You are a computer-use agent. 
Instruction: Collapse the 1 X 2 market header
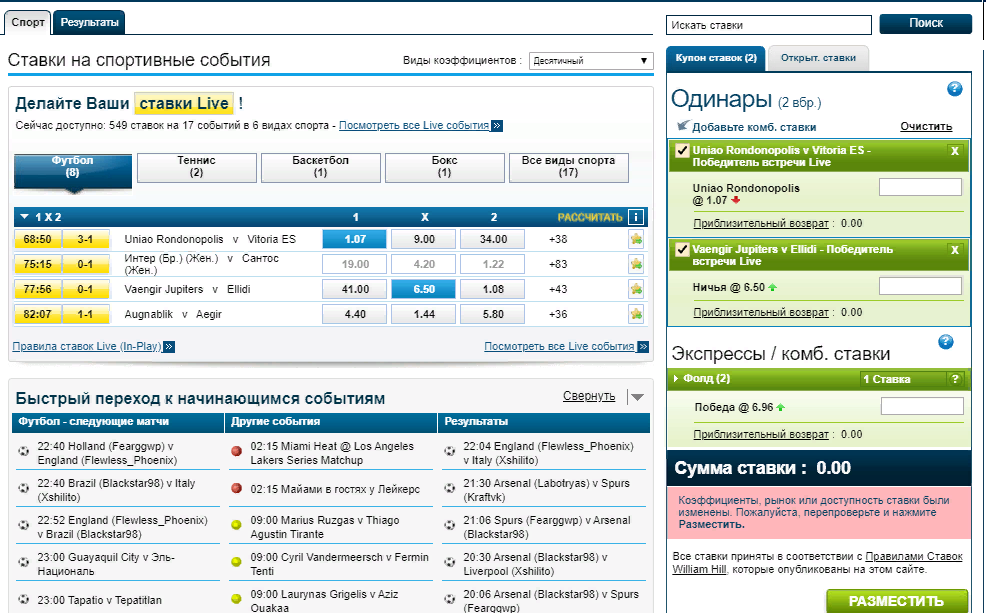click(24, 217)
